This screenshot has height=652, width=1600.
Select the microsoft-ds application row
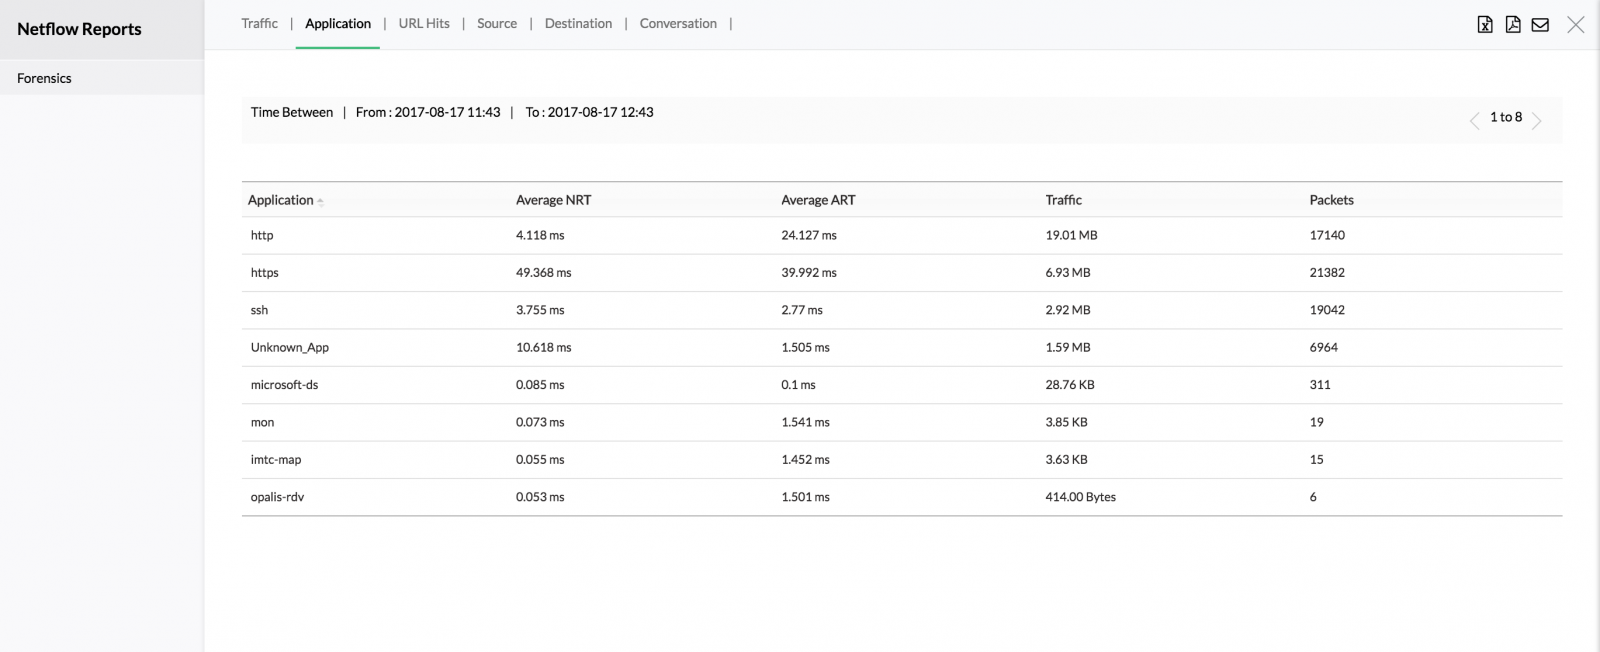click(x=284, y=385)
